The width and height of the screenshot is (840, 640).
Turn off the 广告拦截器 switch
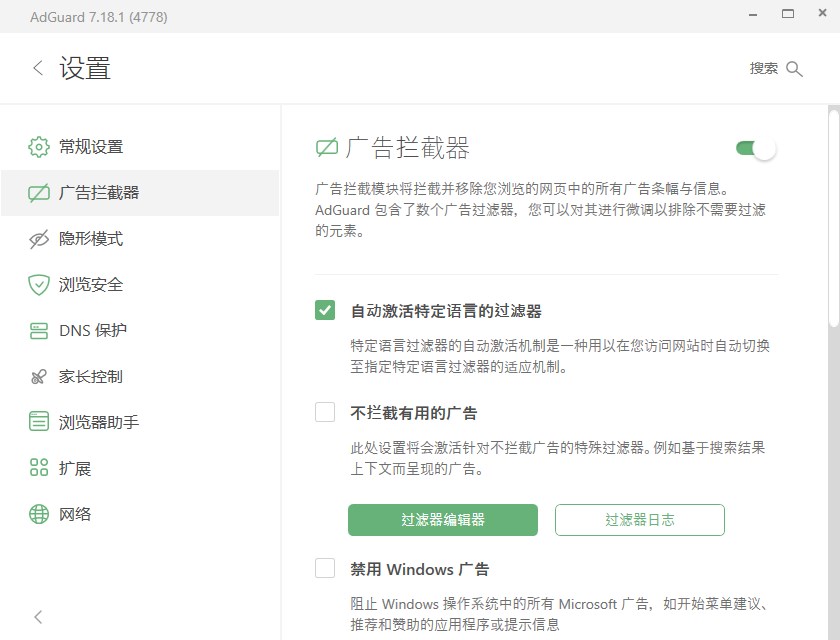[x=755, y=148]
